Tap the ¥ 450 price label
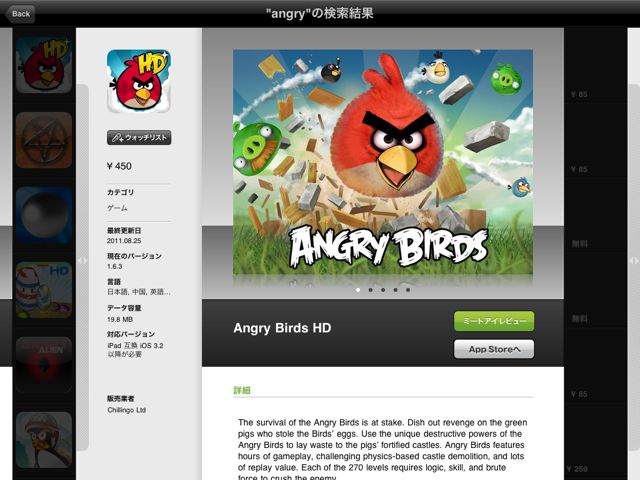The image size is (640, 480). [119, 166]
